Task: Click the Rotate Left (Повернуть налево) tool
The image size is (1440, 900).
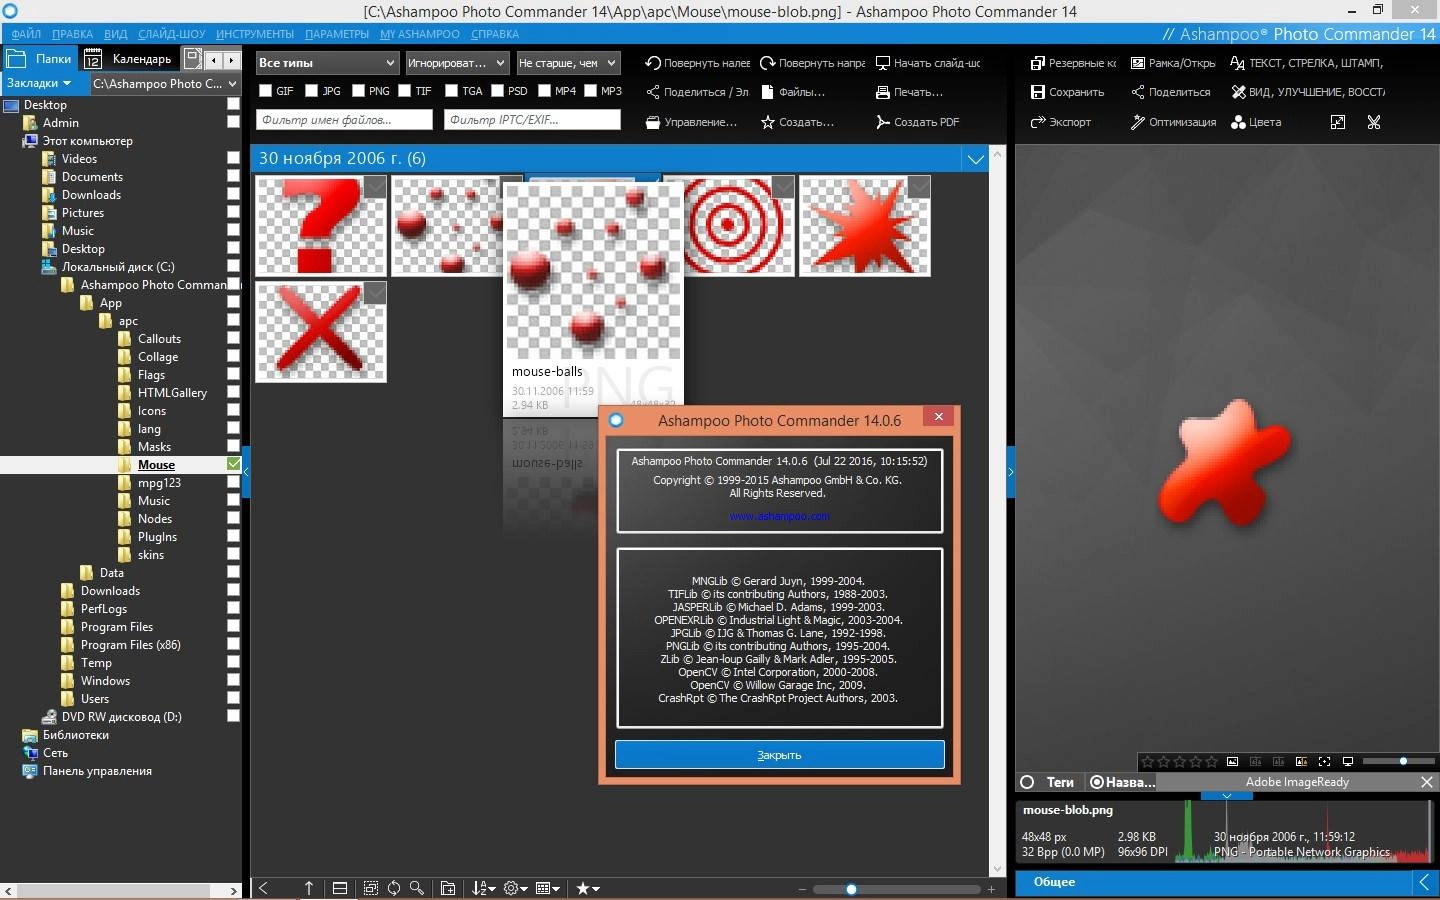Action: tap(697, 63)
